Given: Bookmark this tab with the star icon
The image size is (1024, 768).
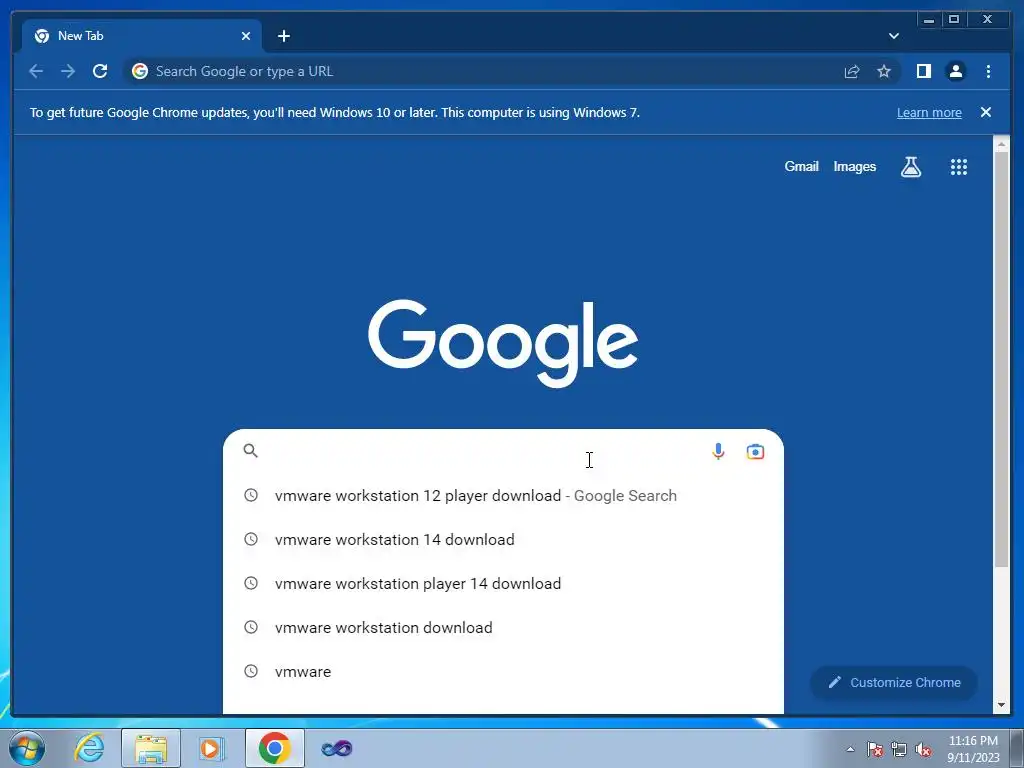Looking at the screenshot, I should [884, 71].
